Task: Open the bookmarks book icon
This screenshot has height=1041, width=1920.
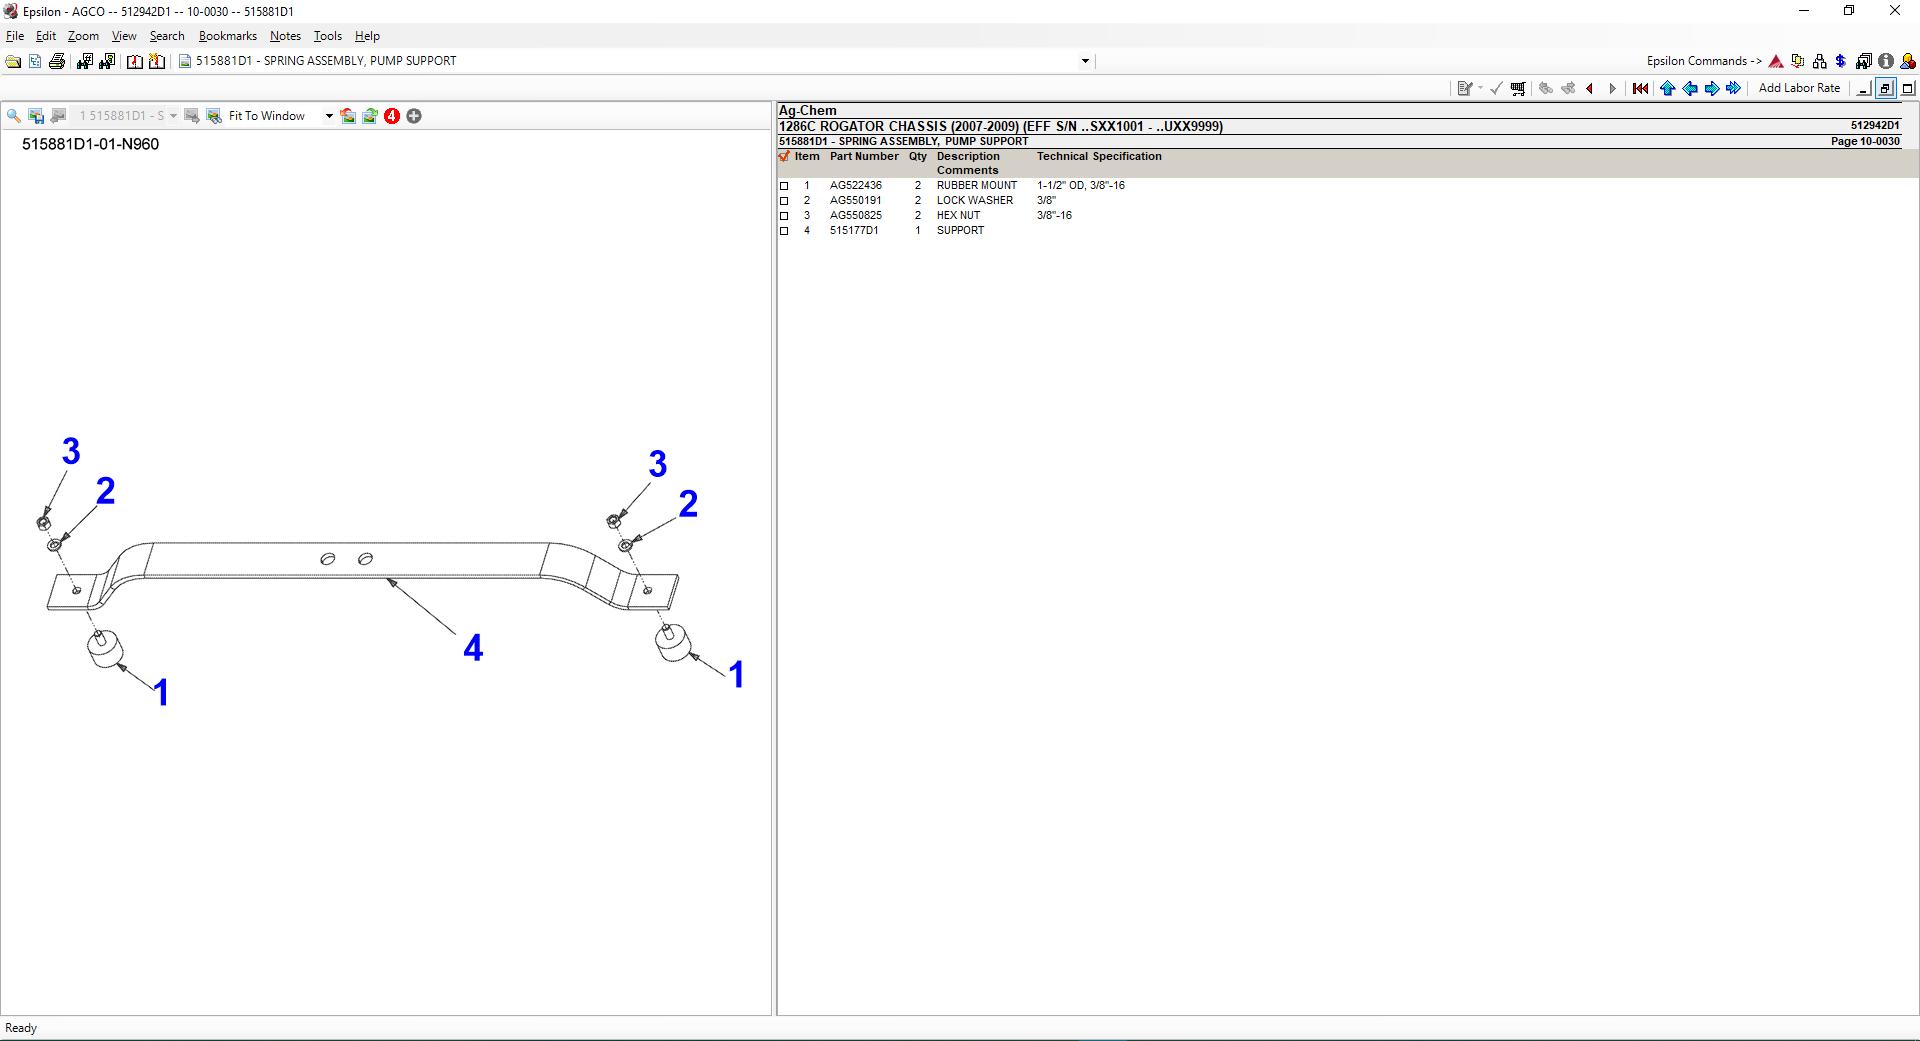Action: 135,61
